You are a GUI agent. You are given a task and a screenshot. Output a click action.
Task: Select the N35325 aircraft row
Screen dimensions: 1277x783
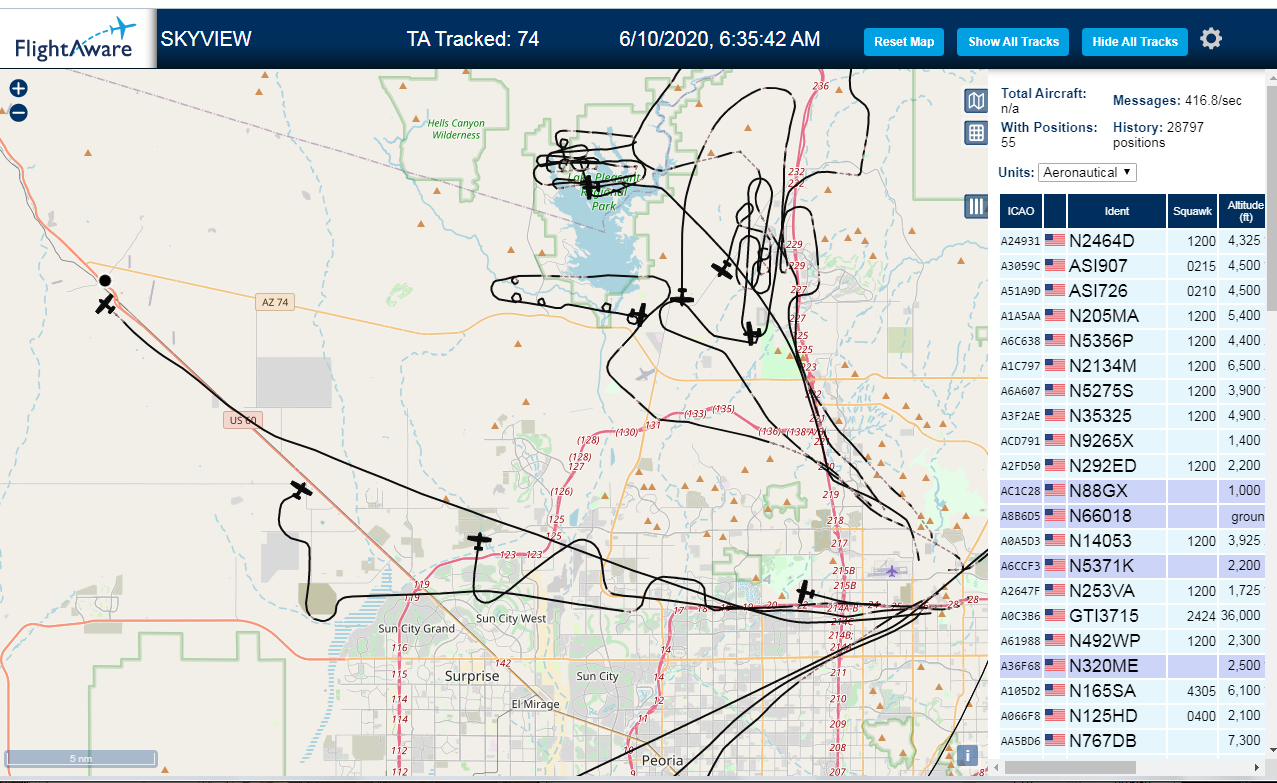[x=1132, y=416]
